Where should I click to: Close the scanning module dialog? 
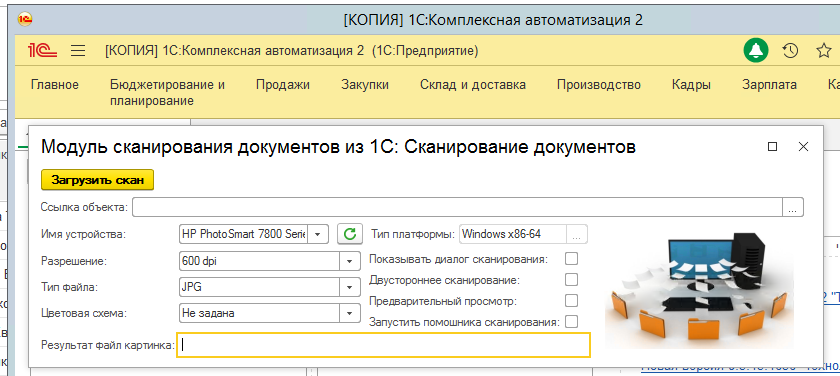point(803,147)
